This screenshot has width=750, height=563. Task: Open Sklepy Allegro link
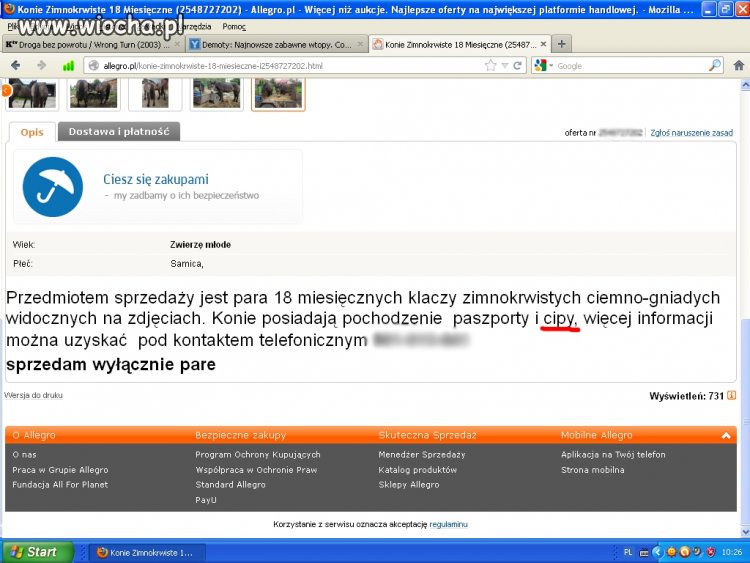[409, 485]
